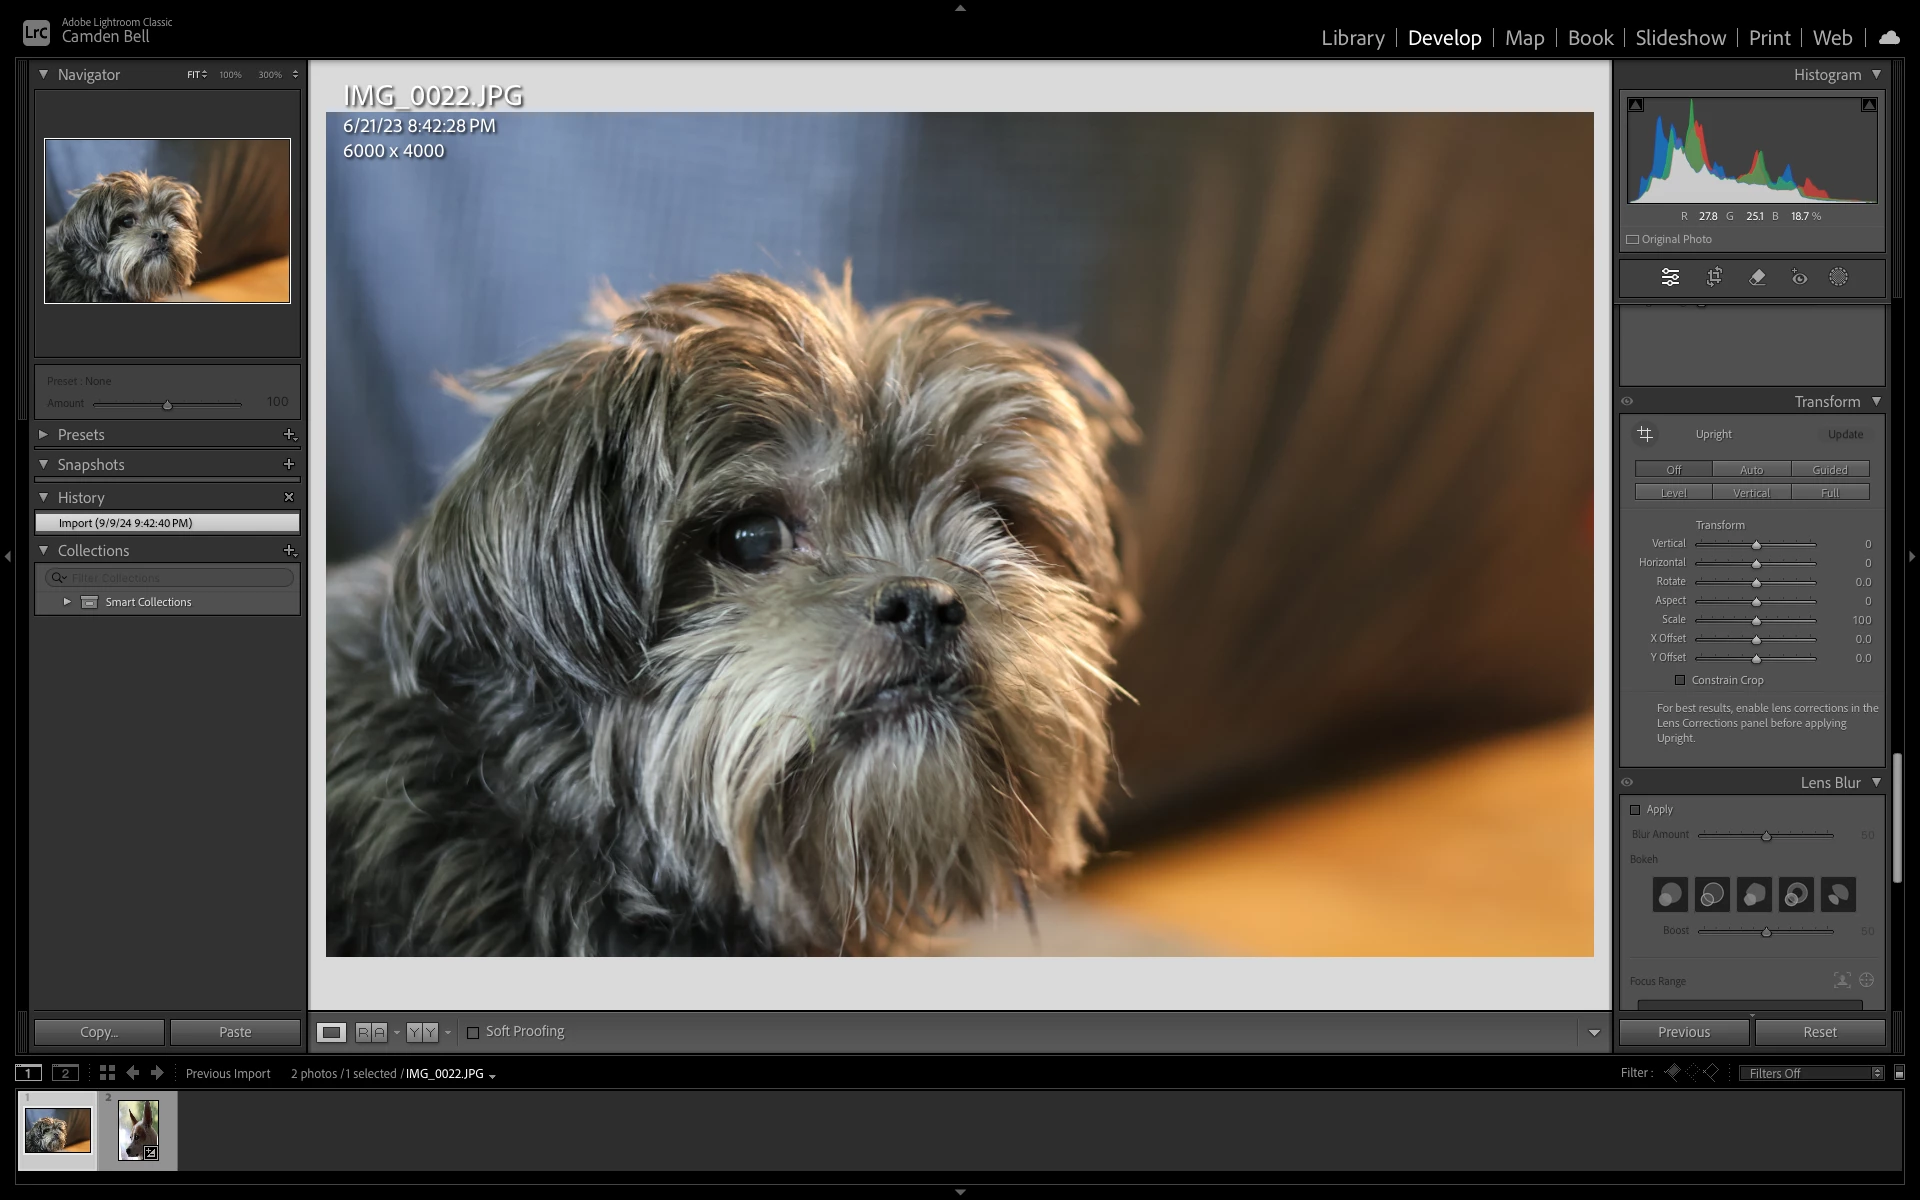Click the Rotate transform slider
1920x1200 pixels.
pos(1755,582)
